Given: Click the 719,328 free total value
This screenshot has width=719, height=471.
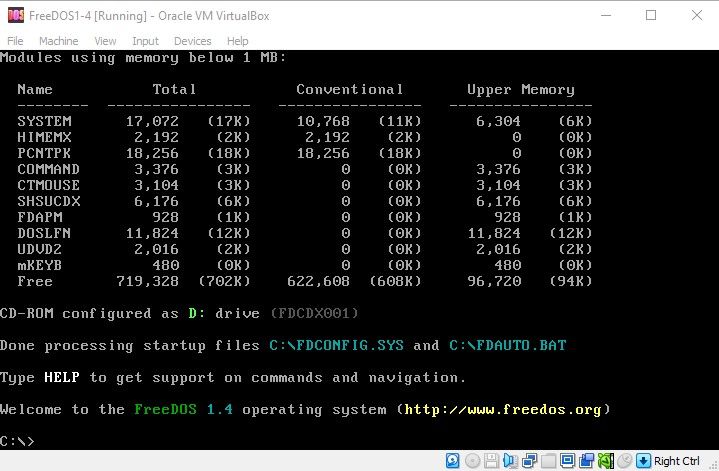Looking at the screenshot, I should [148, 281].
